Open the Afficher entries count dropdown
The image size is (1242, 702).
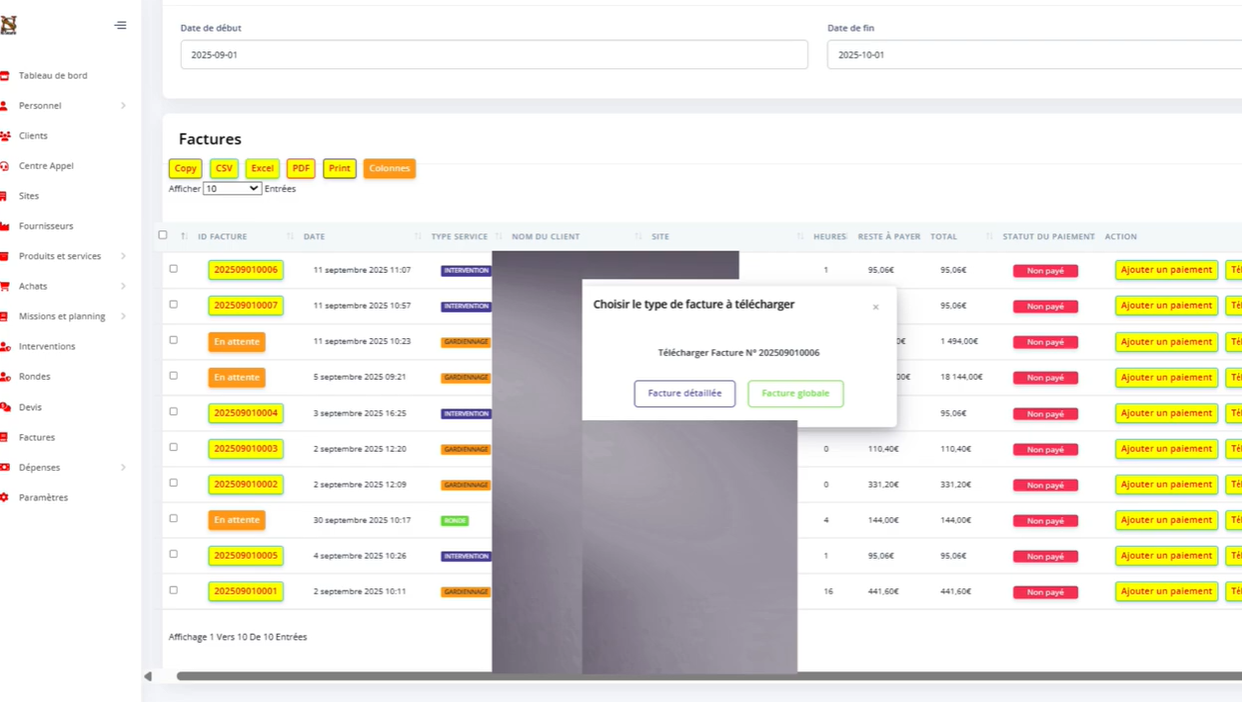tap(232, 188)
